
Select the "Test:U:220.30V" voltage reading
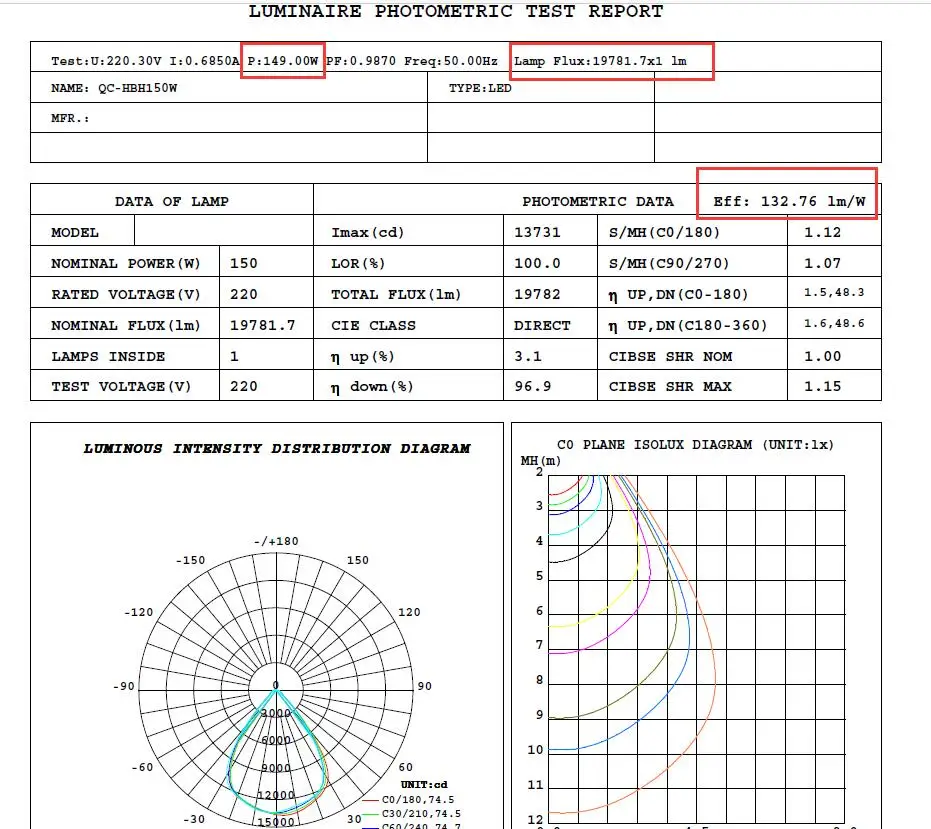tap(106, 61)
